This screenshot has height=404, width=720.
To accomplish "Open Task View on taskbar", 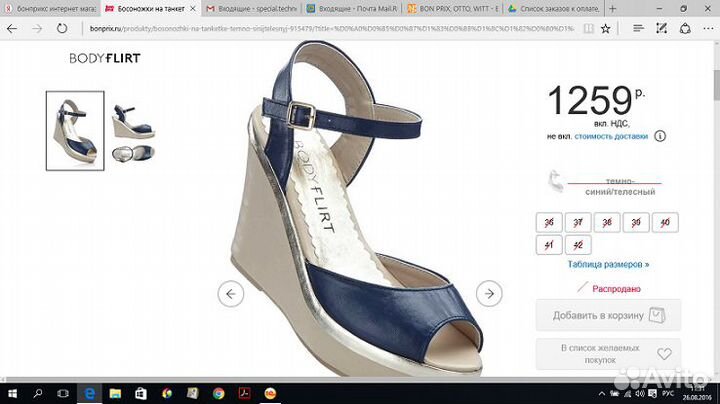I will click(x=63, y=393).
